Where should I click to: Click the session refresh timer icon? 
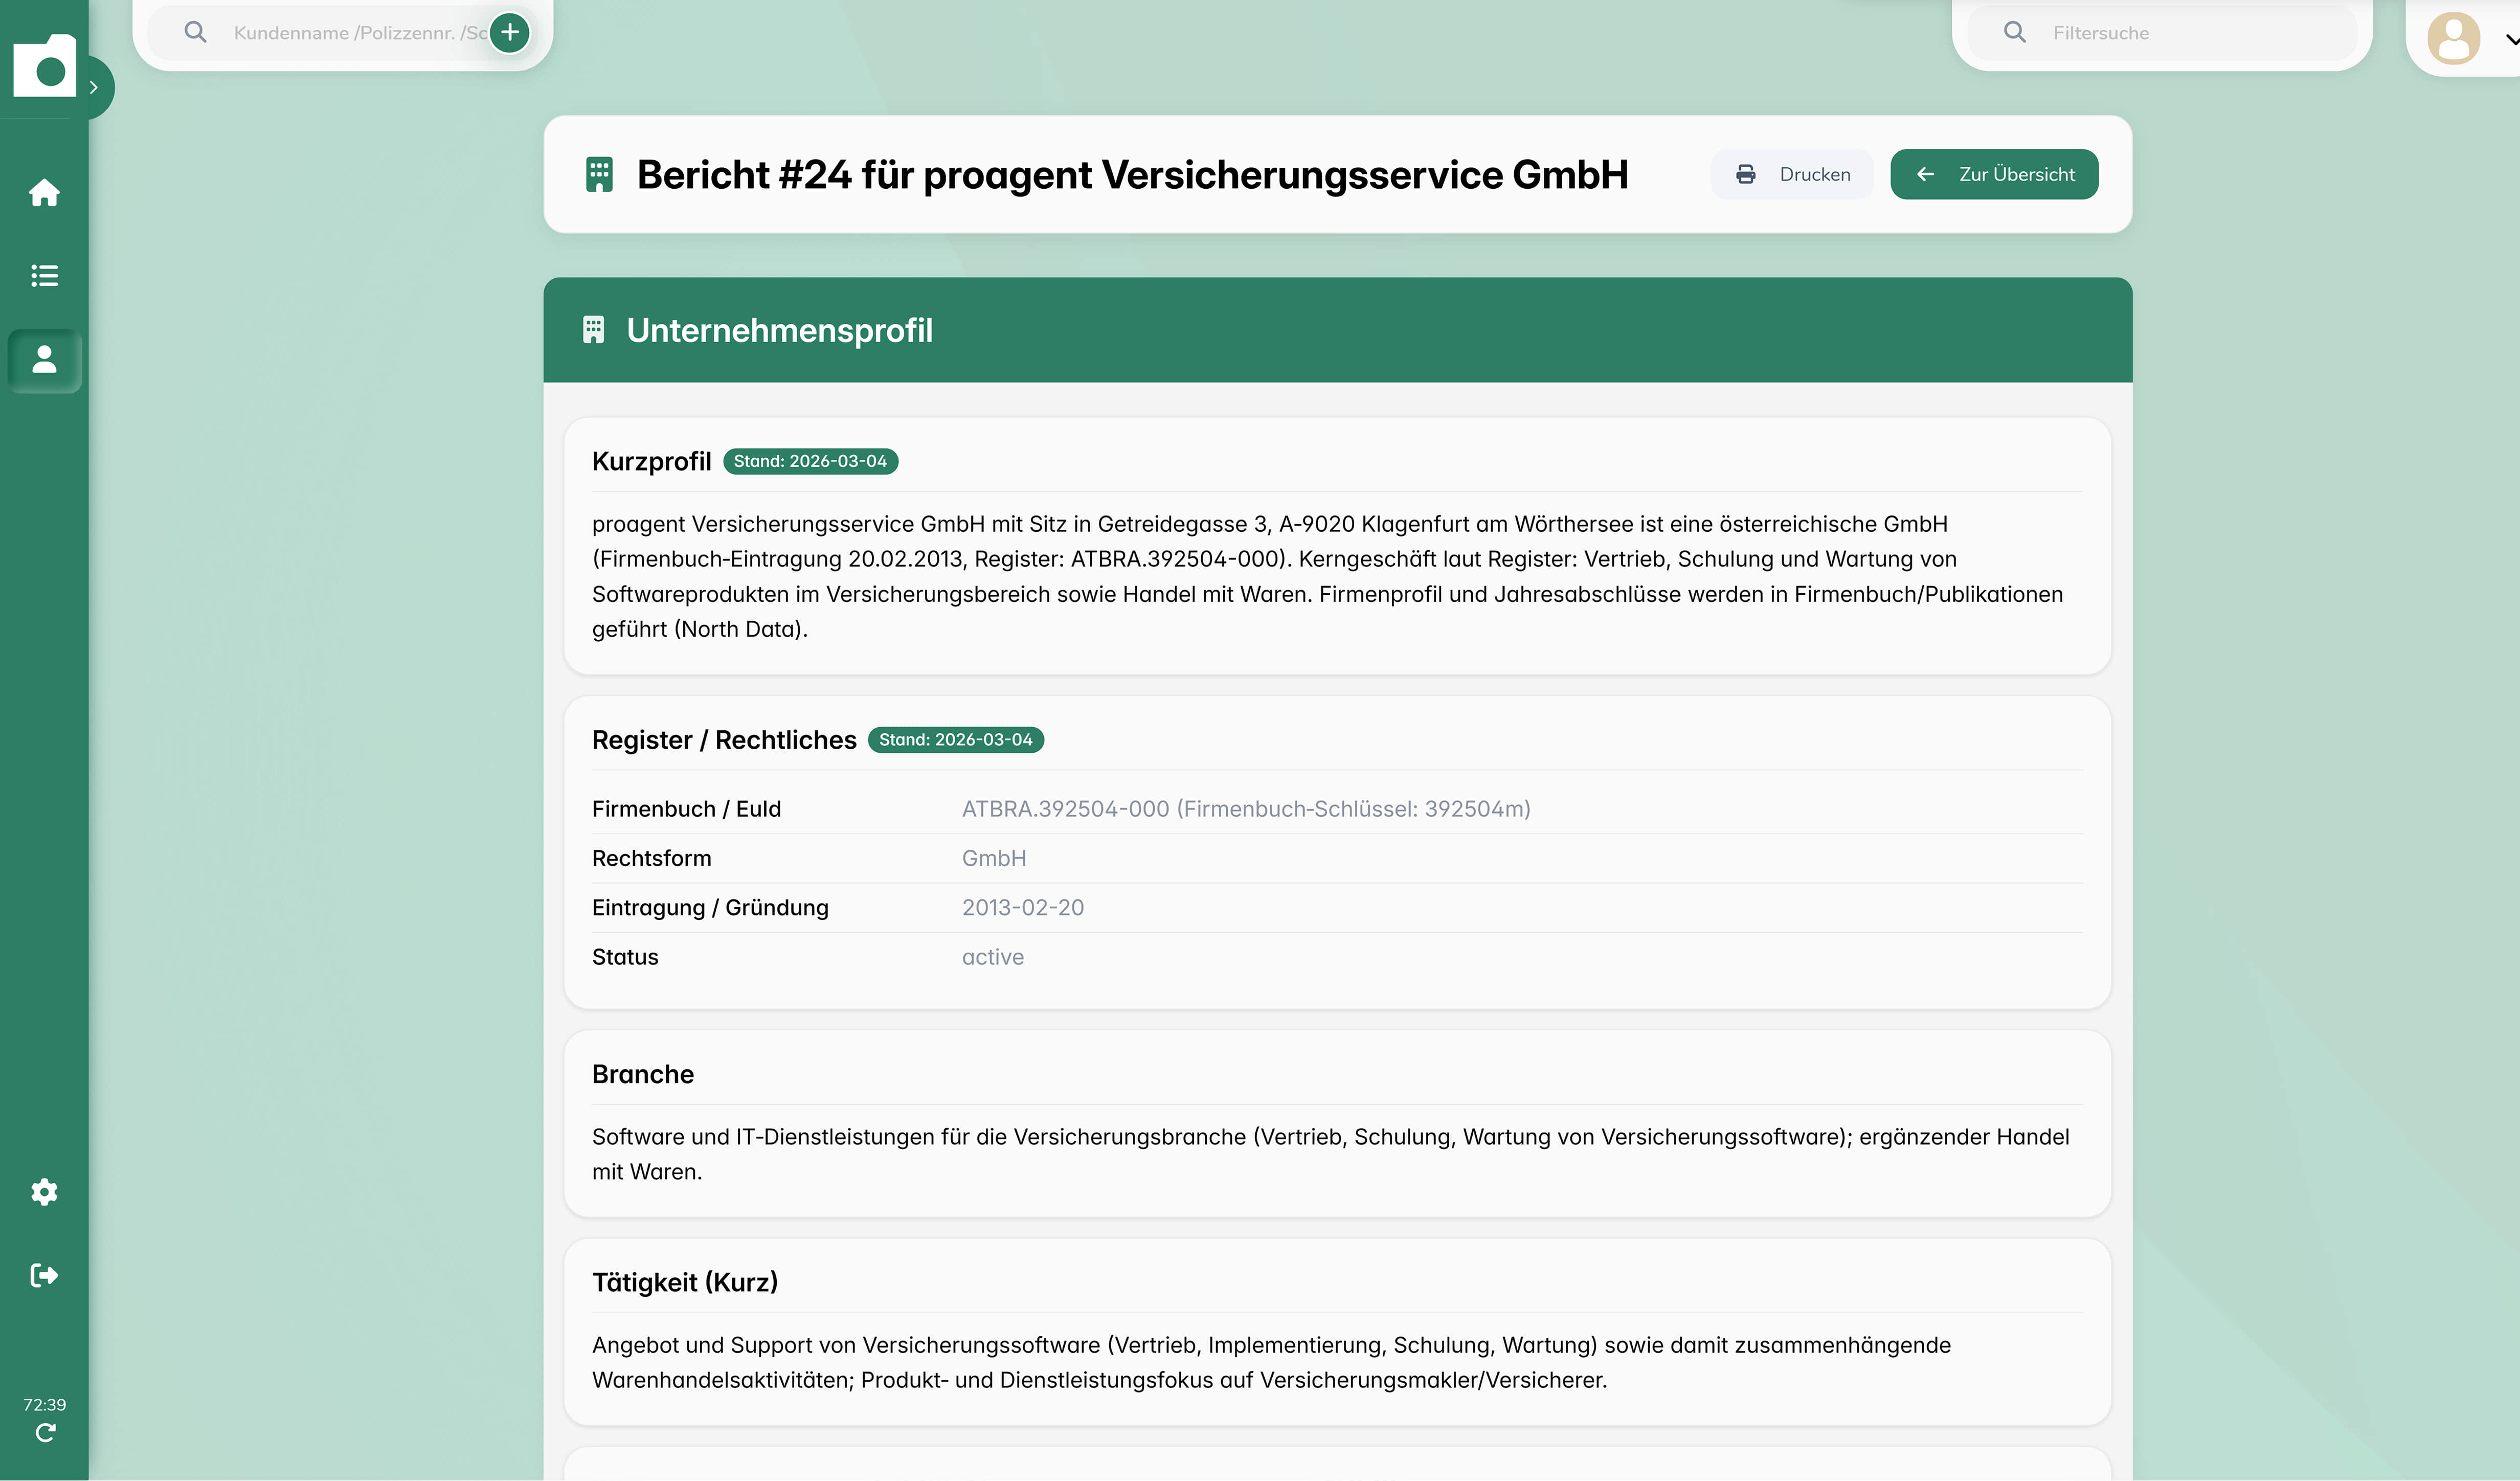click(45, 1433)
